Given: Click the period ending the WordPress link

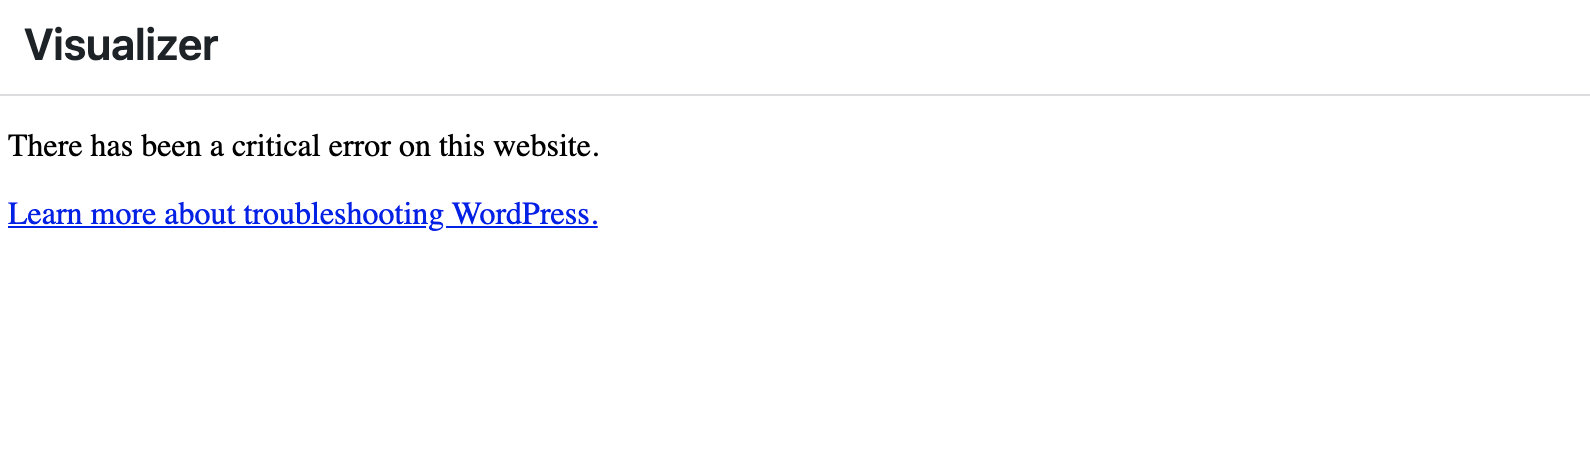Looking at the screenshot, I should [594, 223].
